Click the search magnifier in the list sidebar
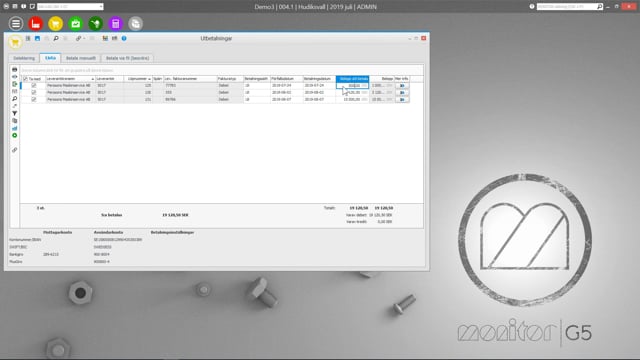640x360 pixels. click(x=15, y=99)
